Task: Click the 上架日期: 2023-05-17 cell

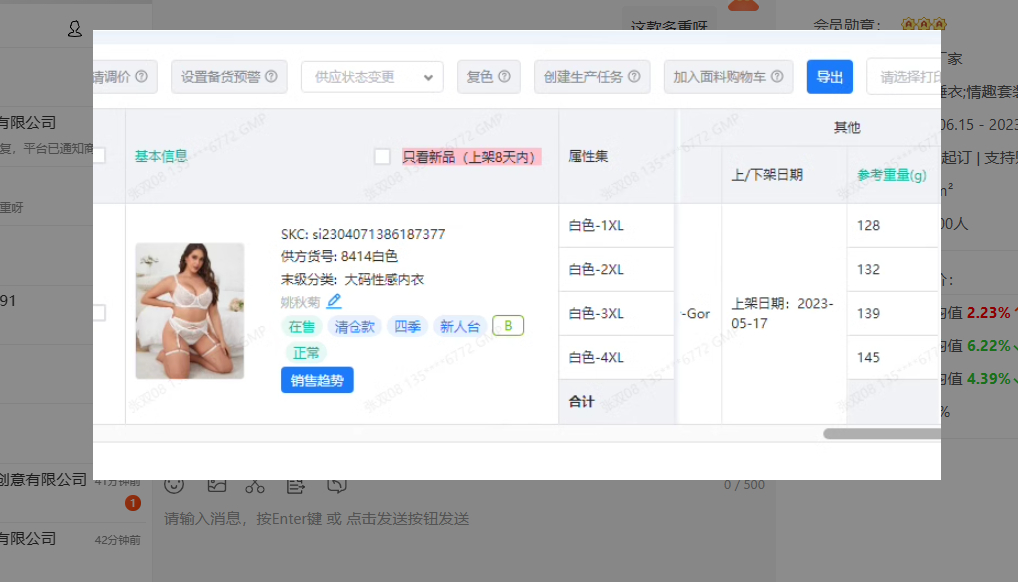Action: (x=782, y=313)
